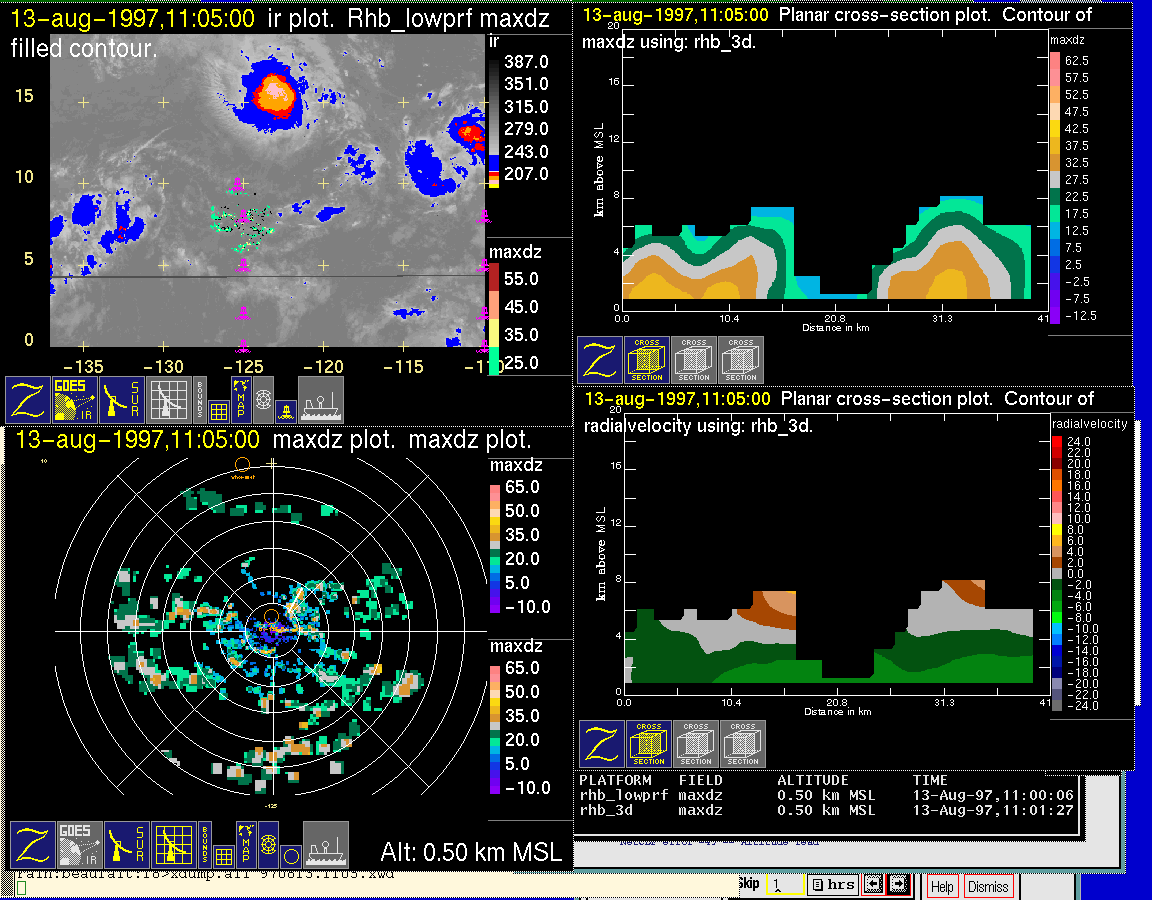Enable the grayed radar grid icon in the top plot toolbar
Screen dimensions: 1152x900
(x=169, y=399)
